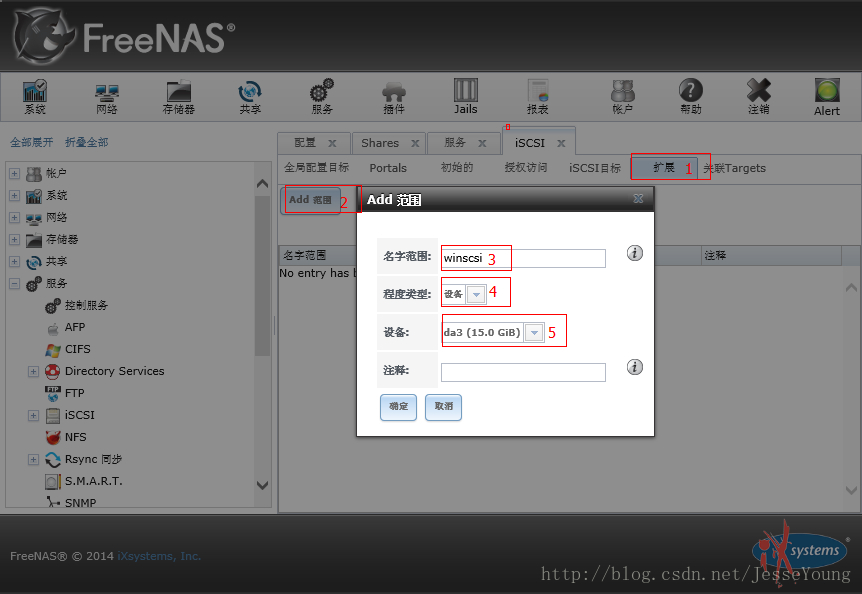Click the info icon beside 名字范围 field
The height and width of the screenshot is (594, 862).
634,253
